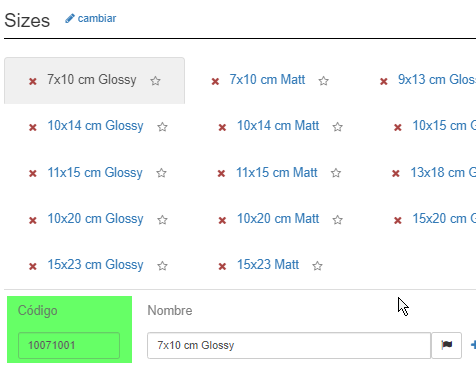Mark 11x15 cm Matt as favorite
Image resolution: width=476 pixels, height=370 pixels.
[336, 173]
